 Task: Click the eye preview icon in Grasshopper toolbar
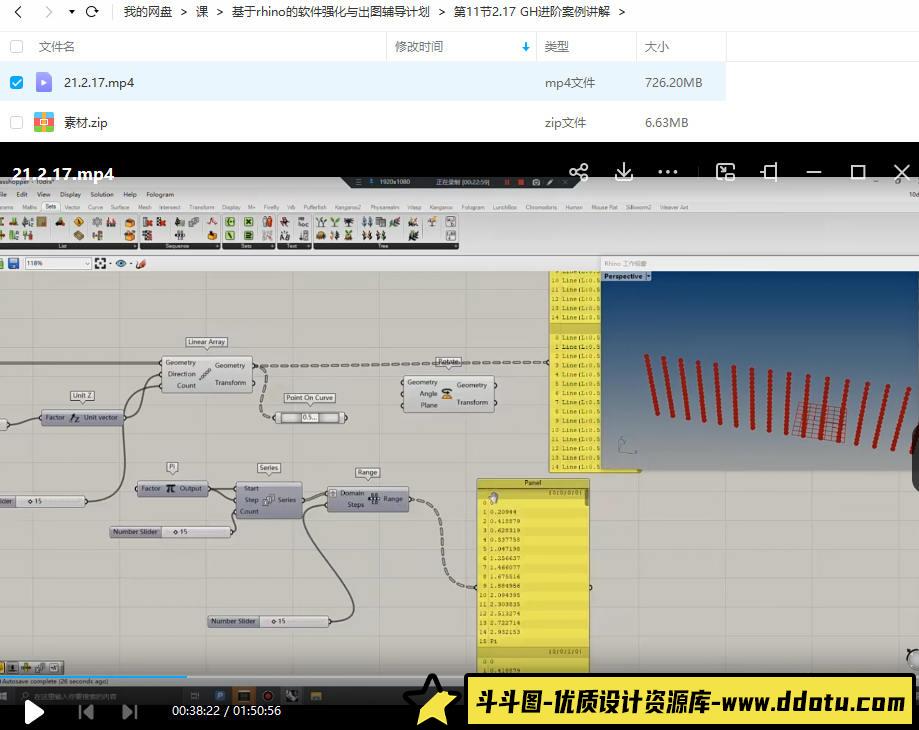point(121,264)
